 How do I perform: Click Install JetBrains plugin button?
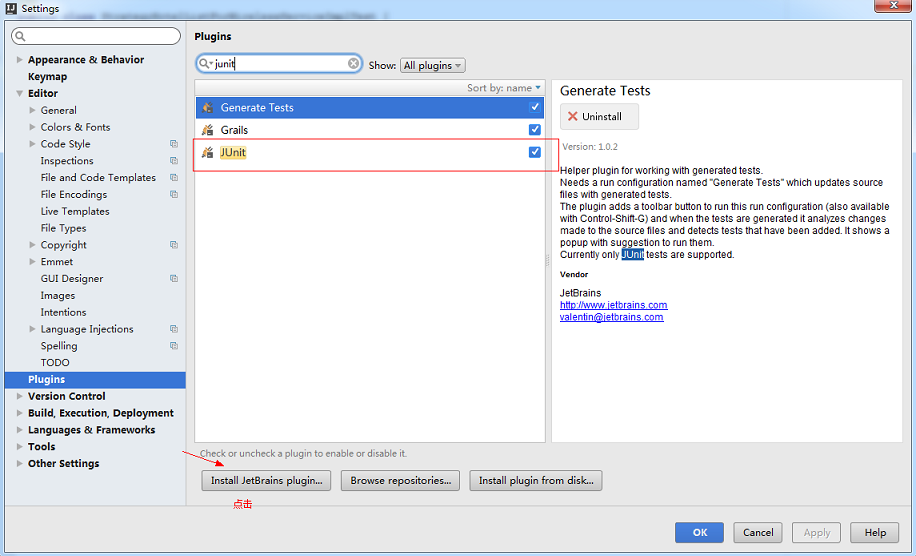[266, 481]
